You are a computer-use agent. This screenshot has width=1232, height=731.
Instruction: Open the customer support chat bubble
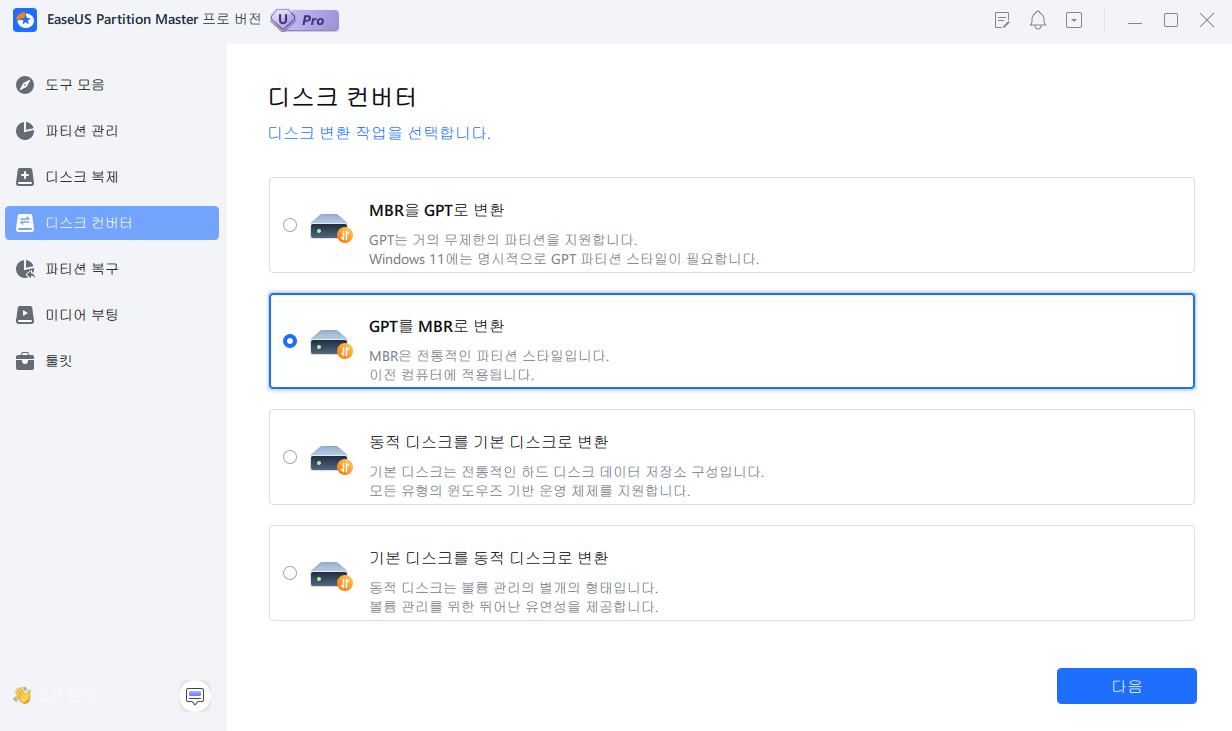(x=195, y=696)
